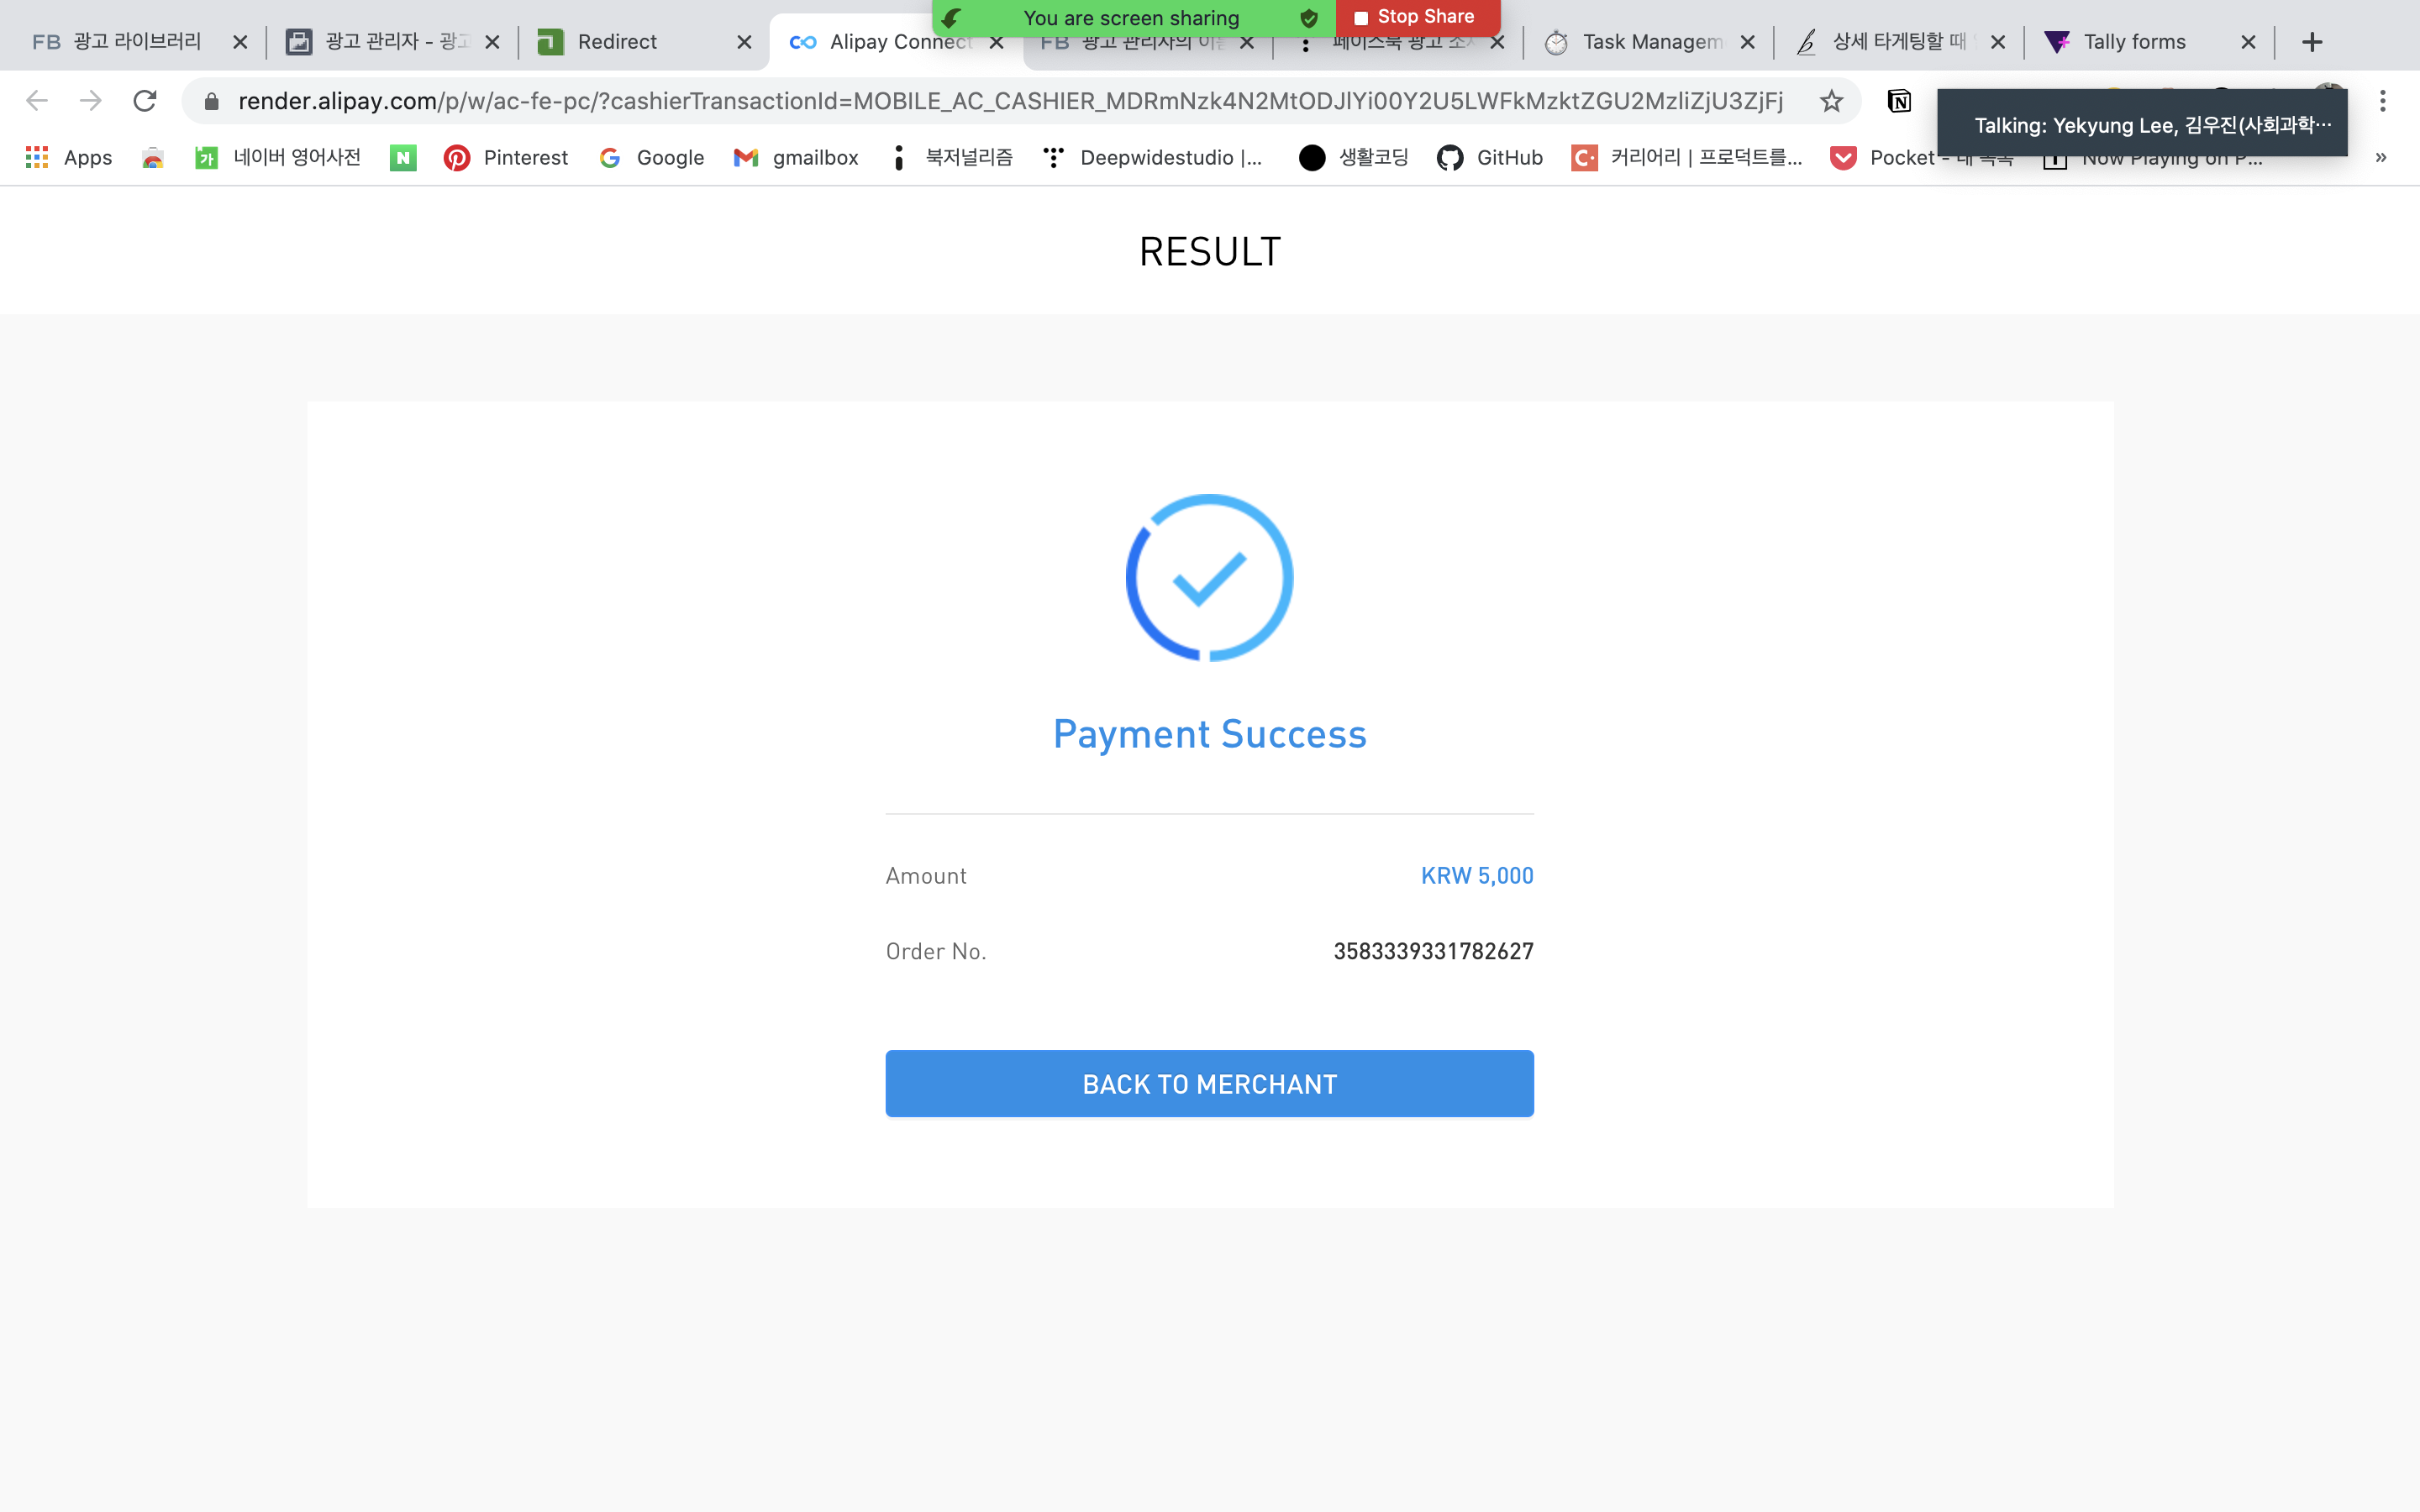Open the Chrome three-dot menu

coord(2383,101)
